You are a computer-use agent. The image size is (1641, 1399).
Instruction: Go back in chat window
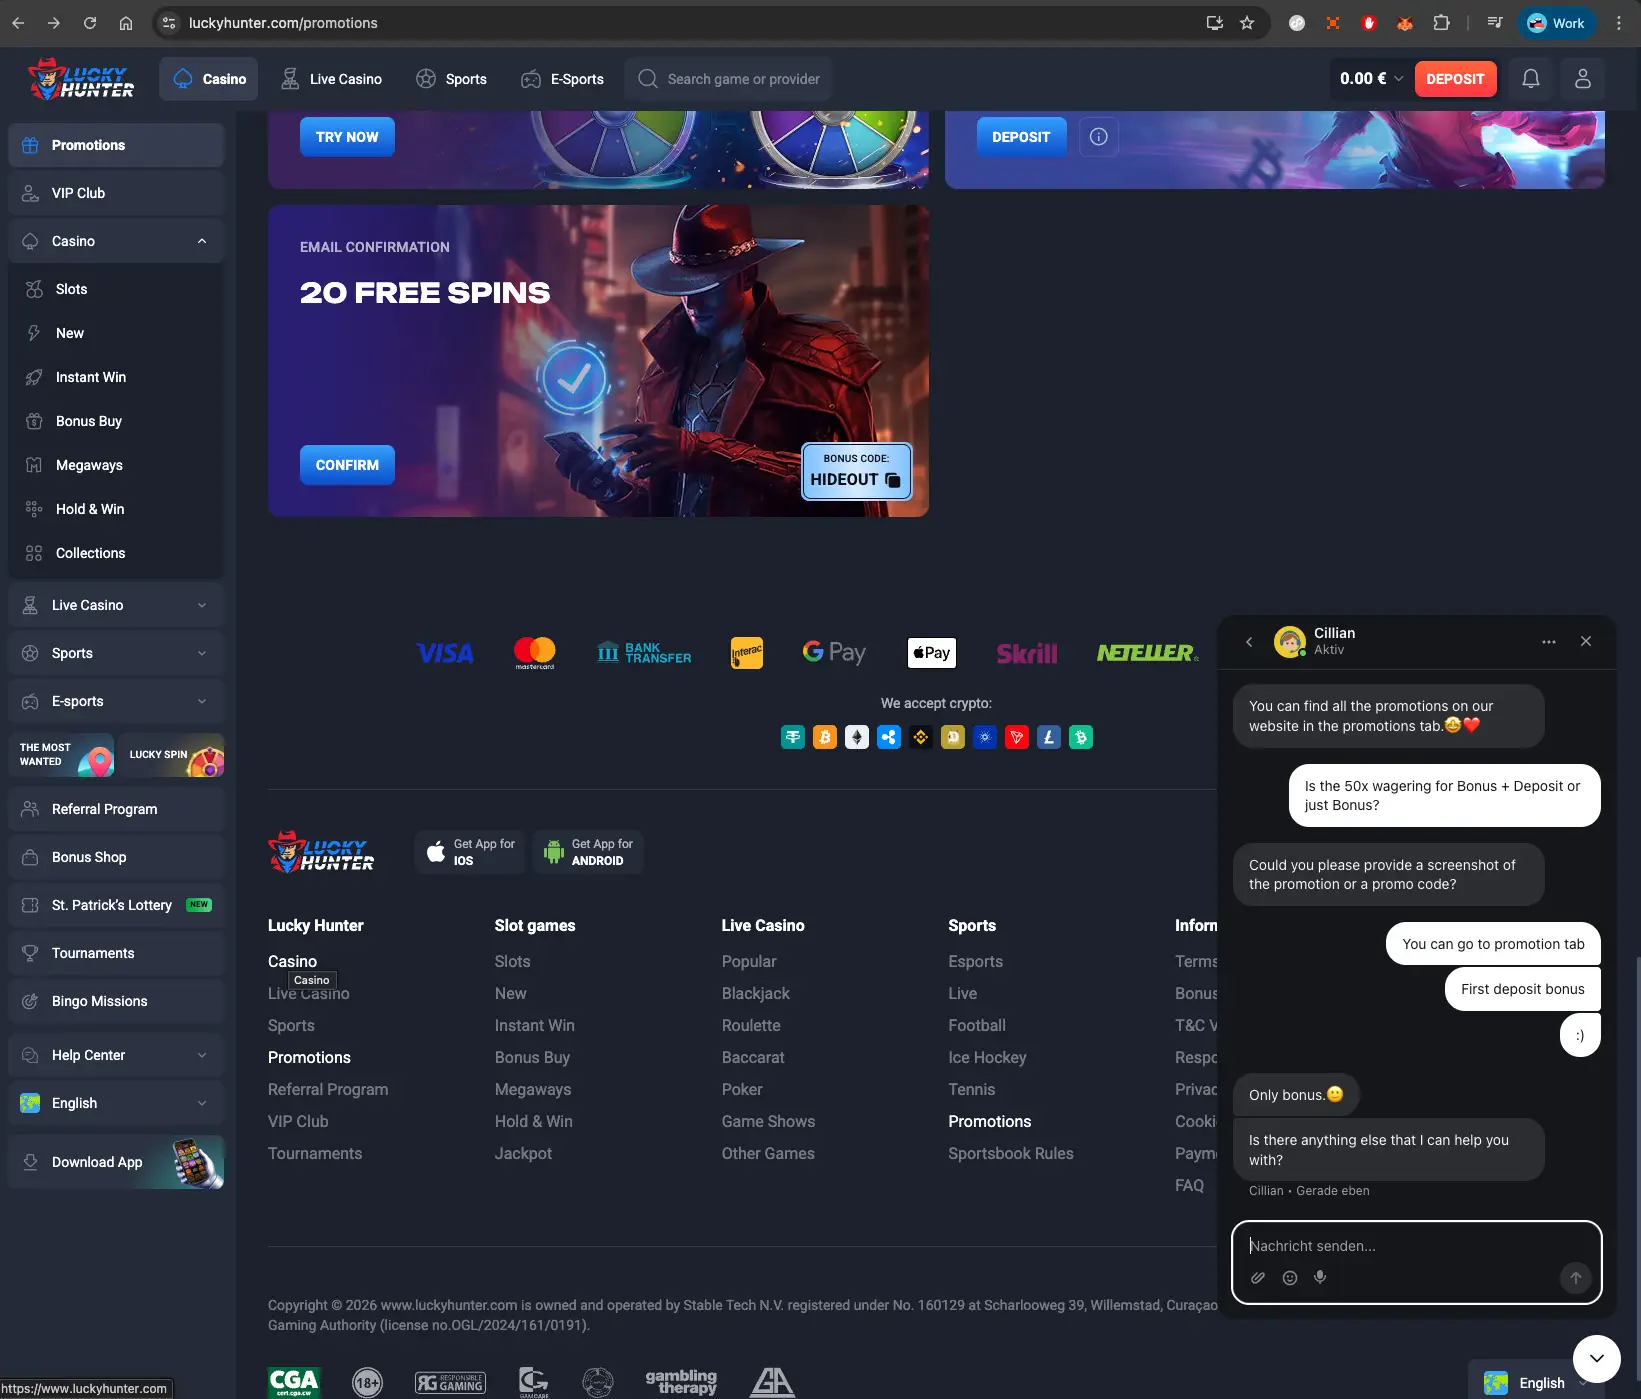click(1249, 642)
